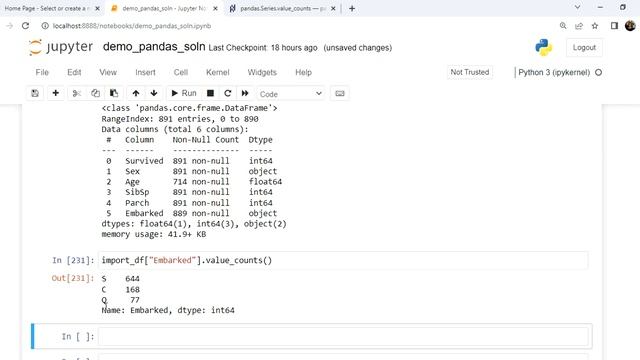Image resolution: width=640 pixels, height=360 pixels.
Task: Reload the page
Action: tap(25, 26)
